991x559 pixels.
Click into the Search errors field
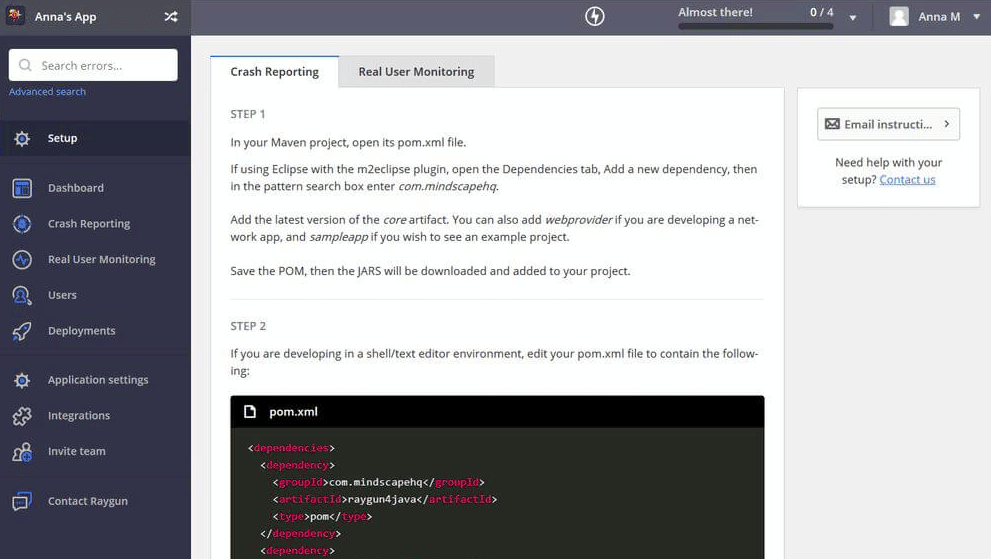tap(93, 65)
